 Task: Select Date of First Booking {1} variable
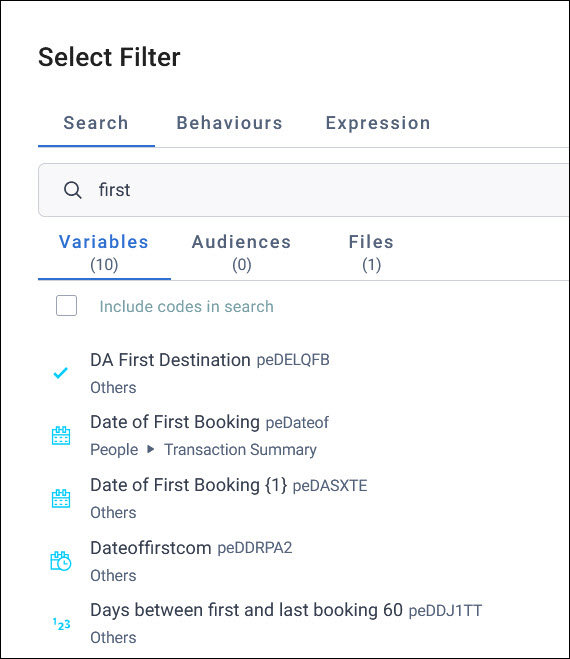click(189, 485)
